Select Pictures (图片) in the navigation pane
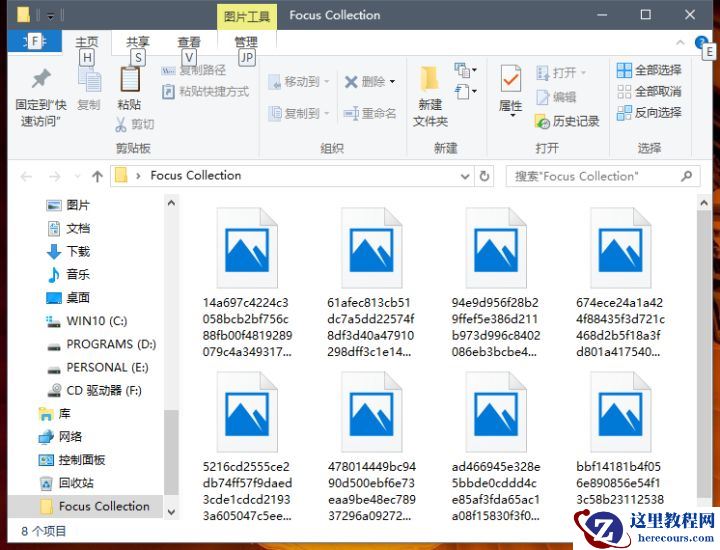This screenshot has height=550, width=720. (x=68, y=205)
